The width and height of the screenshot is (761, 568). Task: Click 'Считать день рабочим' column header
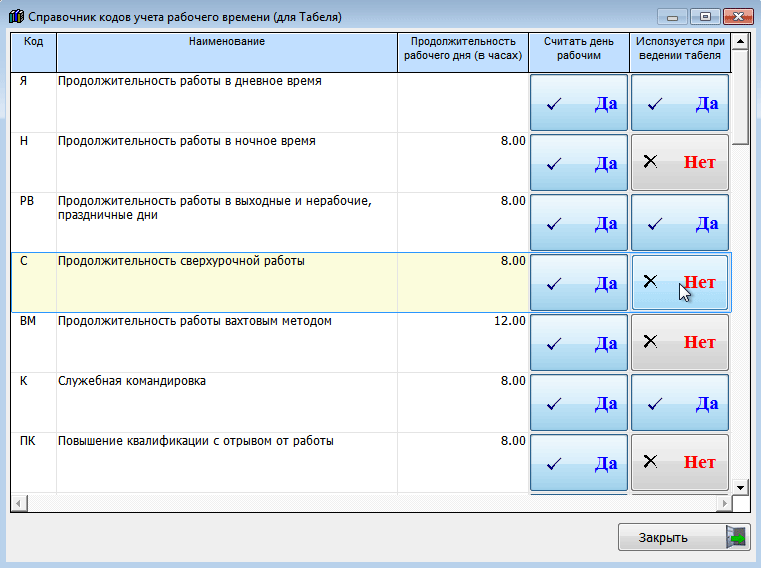(x=579, y=52)
